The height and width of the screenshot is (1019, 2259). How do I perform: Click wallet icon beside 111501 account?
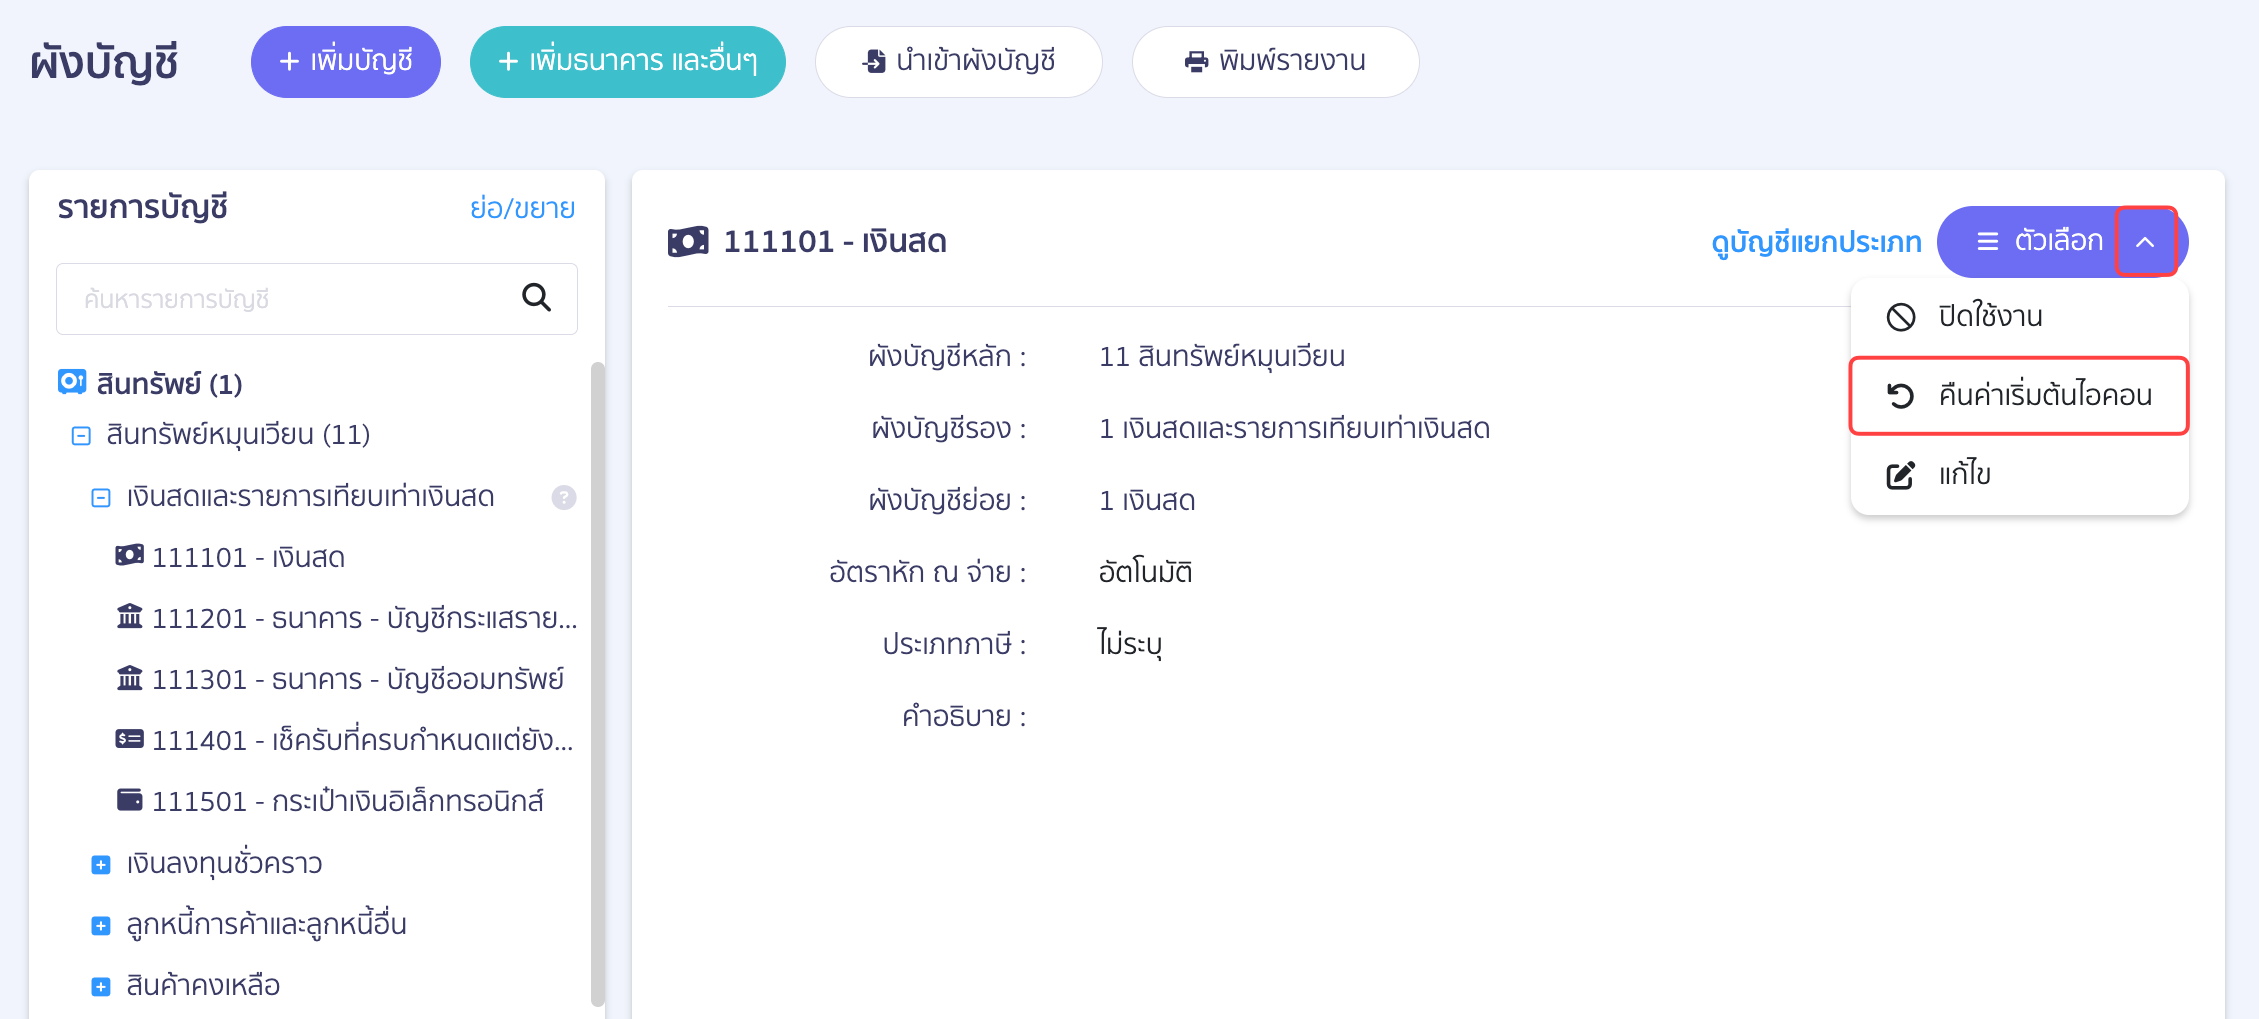pos(129,799)
